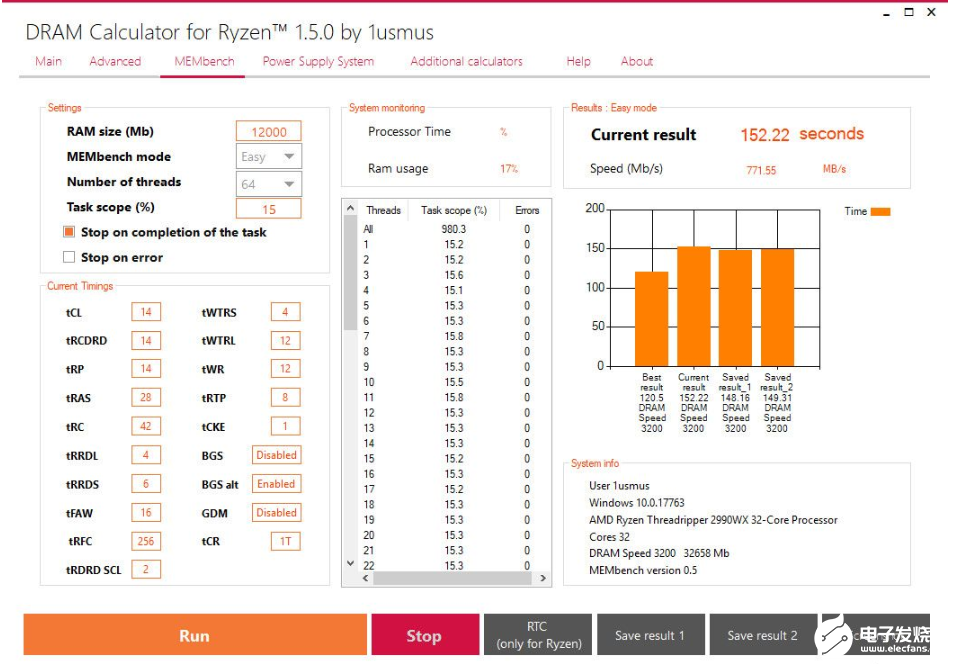Click the Current result bar in chart
This screenshot has height=664, width=959.
(694, 306)
